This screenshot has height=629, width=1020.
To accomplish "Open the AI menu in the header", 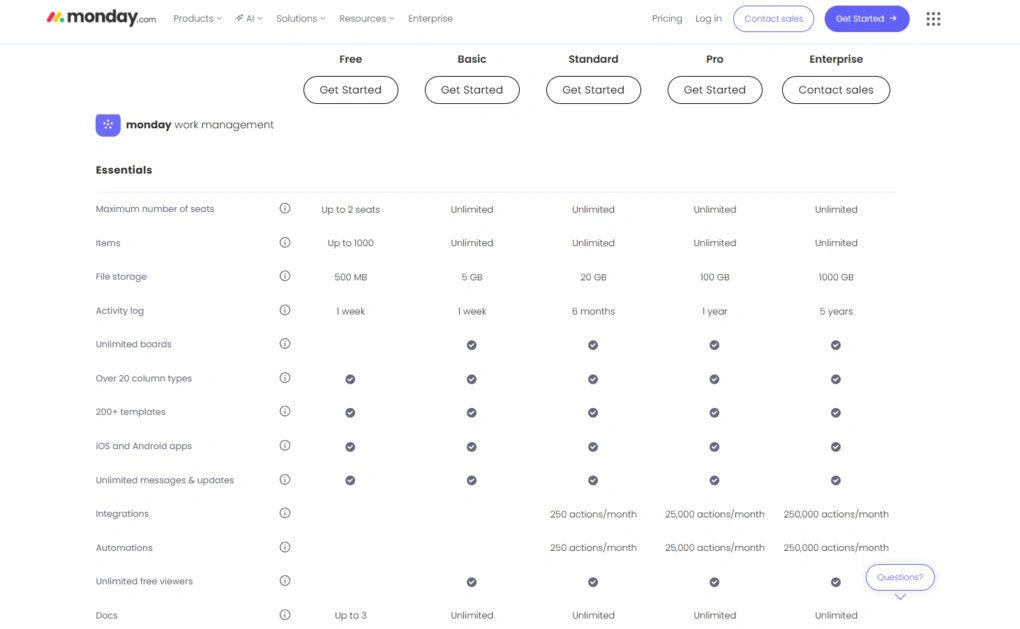I will pyautogui.click(x=249, y=19).
